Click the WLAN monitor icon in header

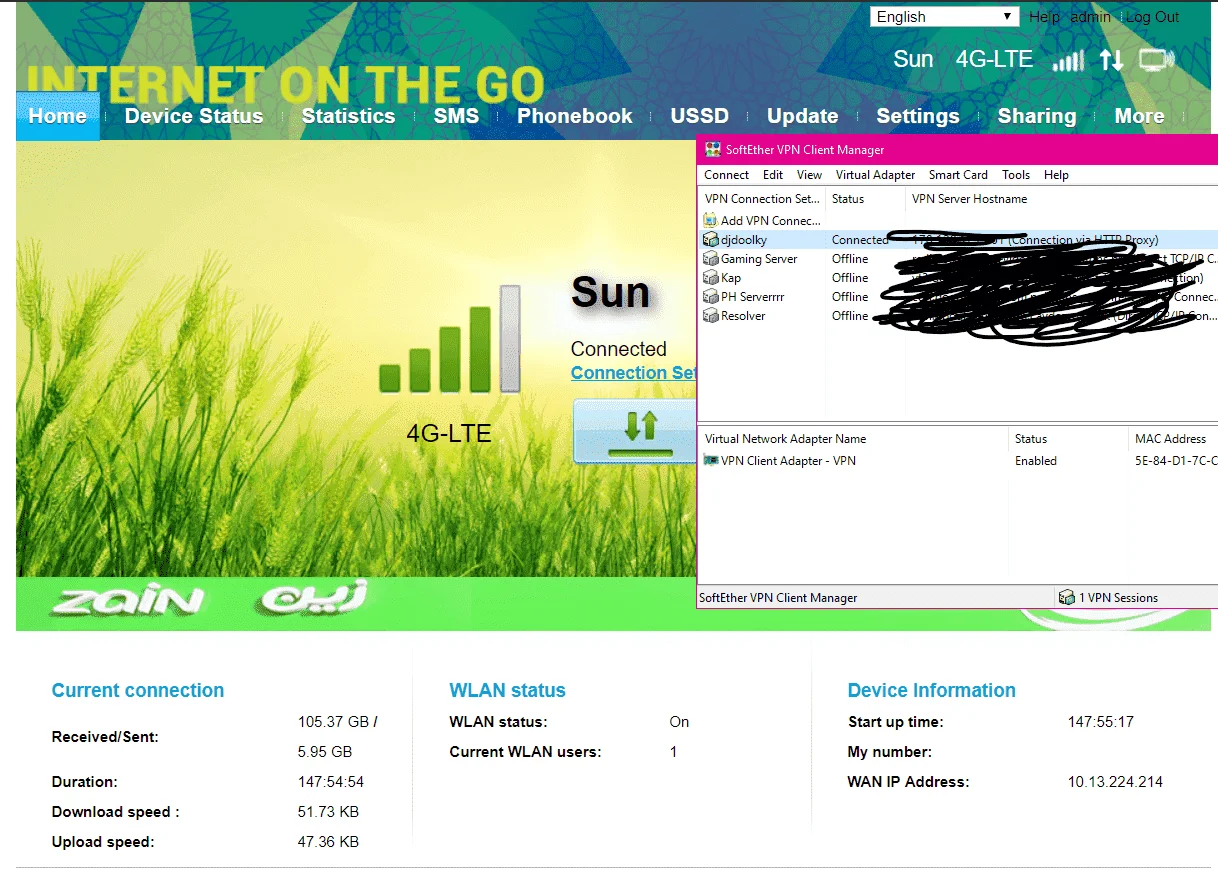(x=1157, y=60)
